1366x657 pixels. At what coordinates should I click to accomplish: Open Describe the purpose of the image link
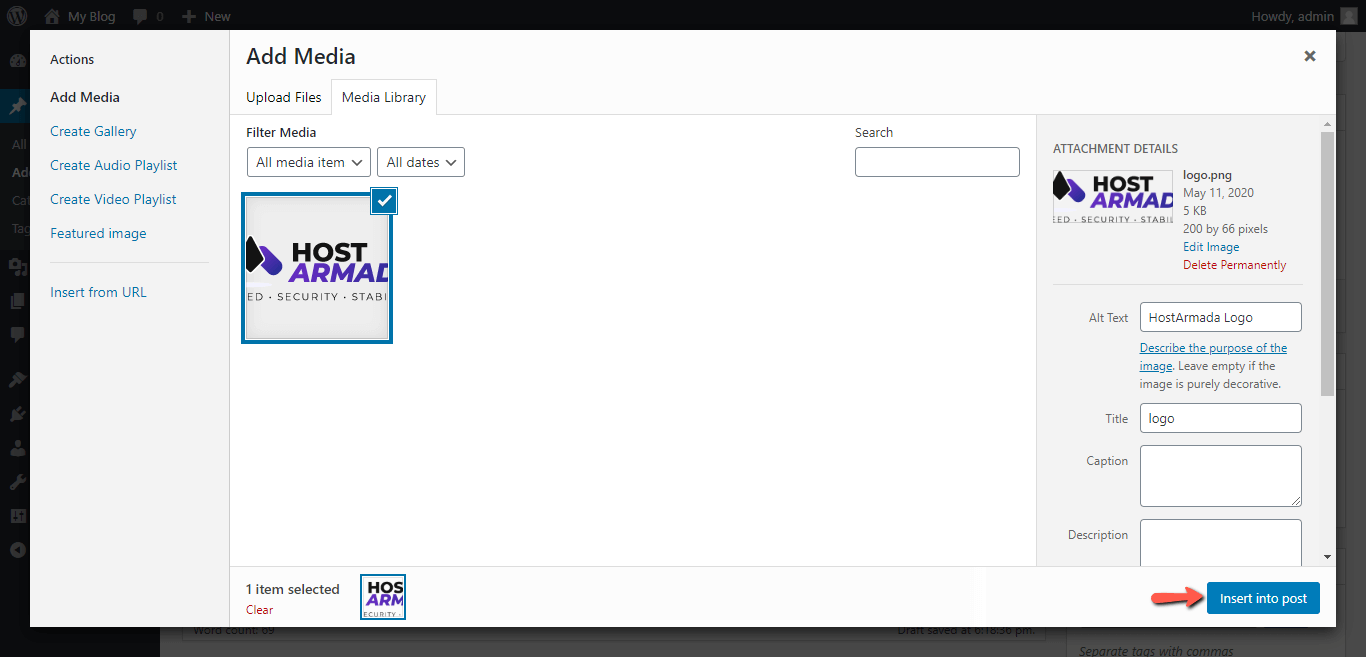pos(1213,357)
